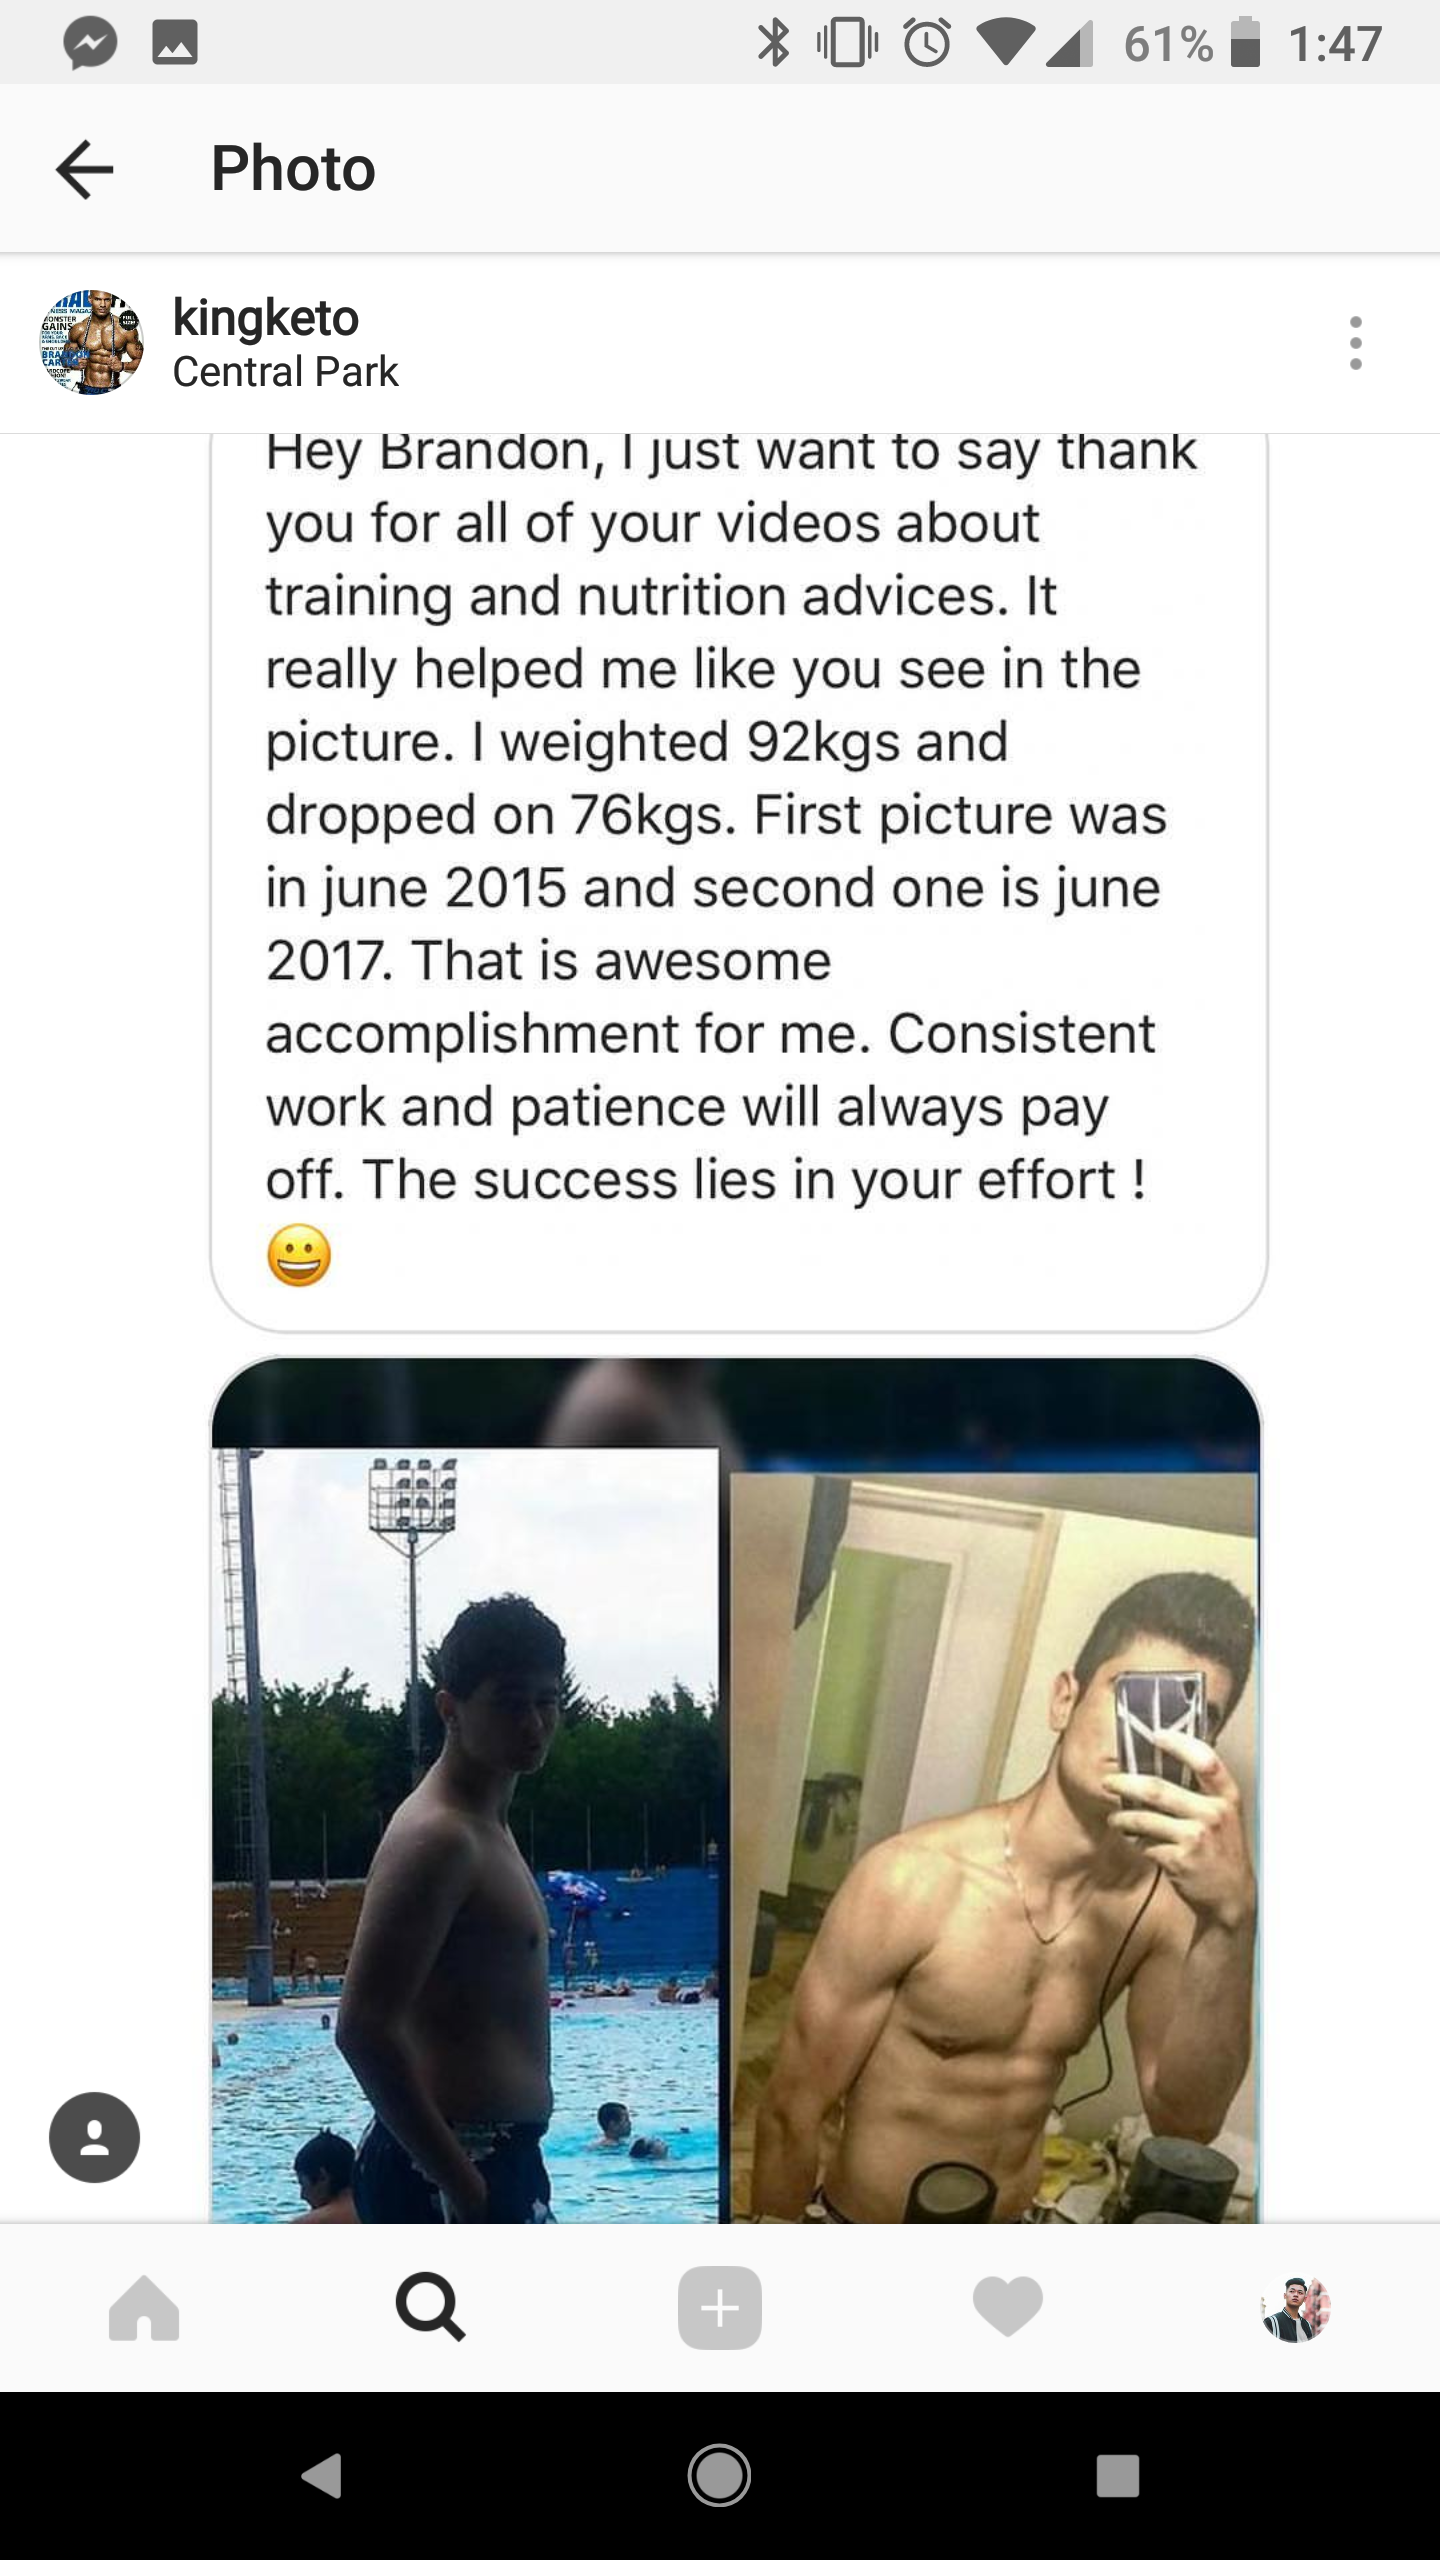This screenshot has height=2560, width=1440.
Task: Tap the back arrow icon
Action: point(85,169)
